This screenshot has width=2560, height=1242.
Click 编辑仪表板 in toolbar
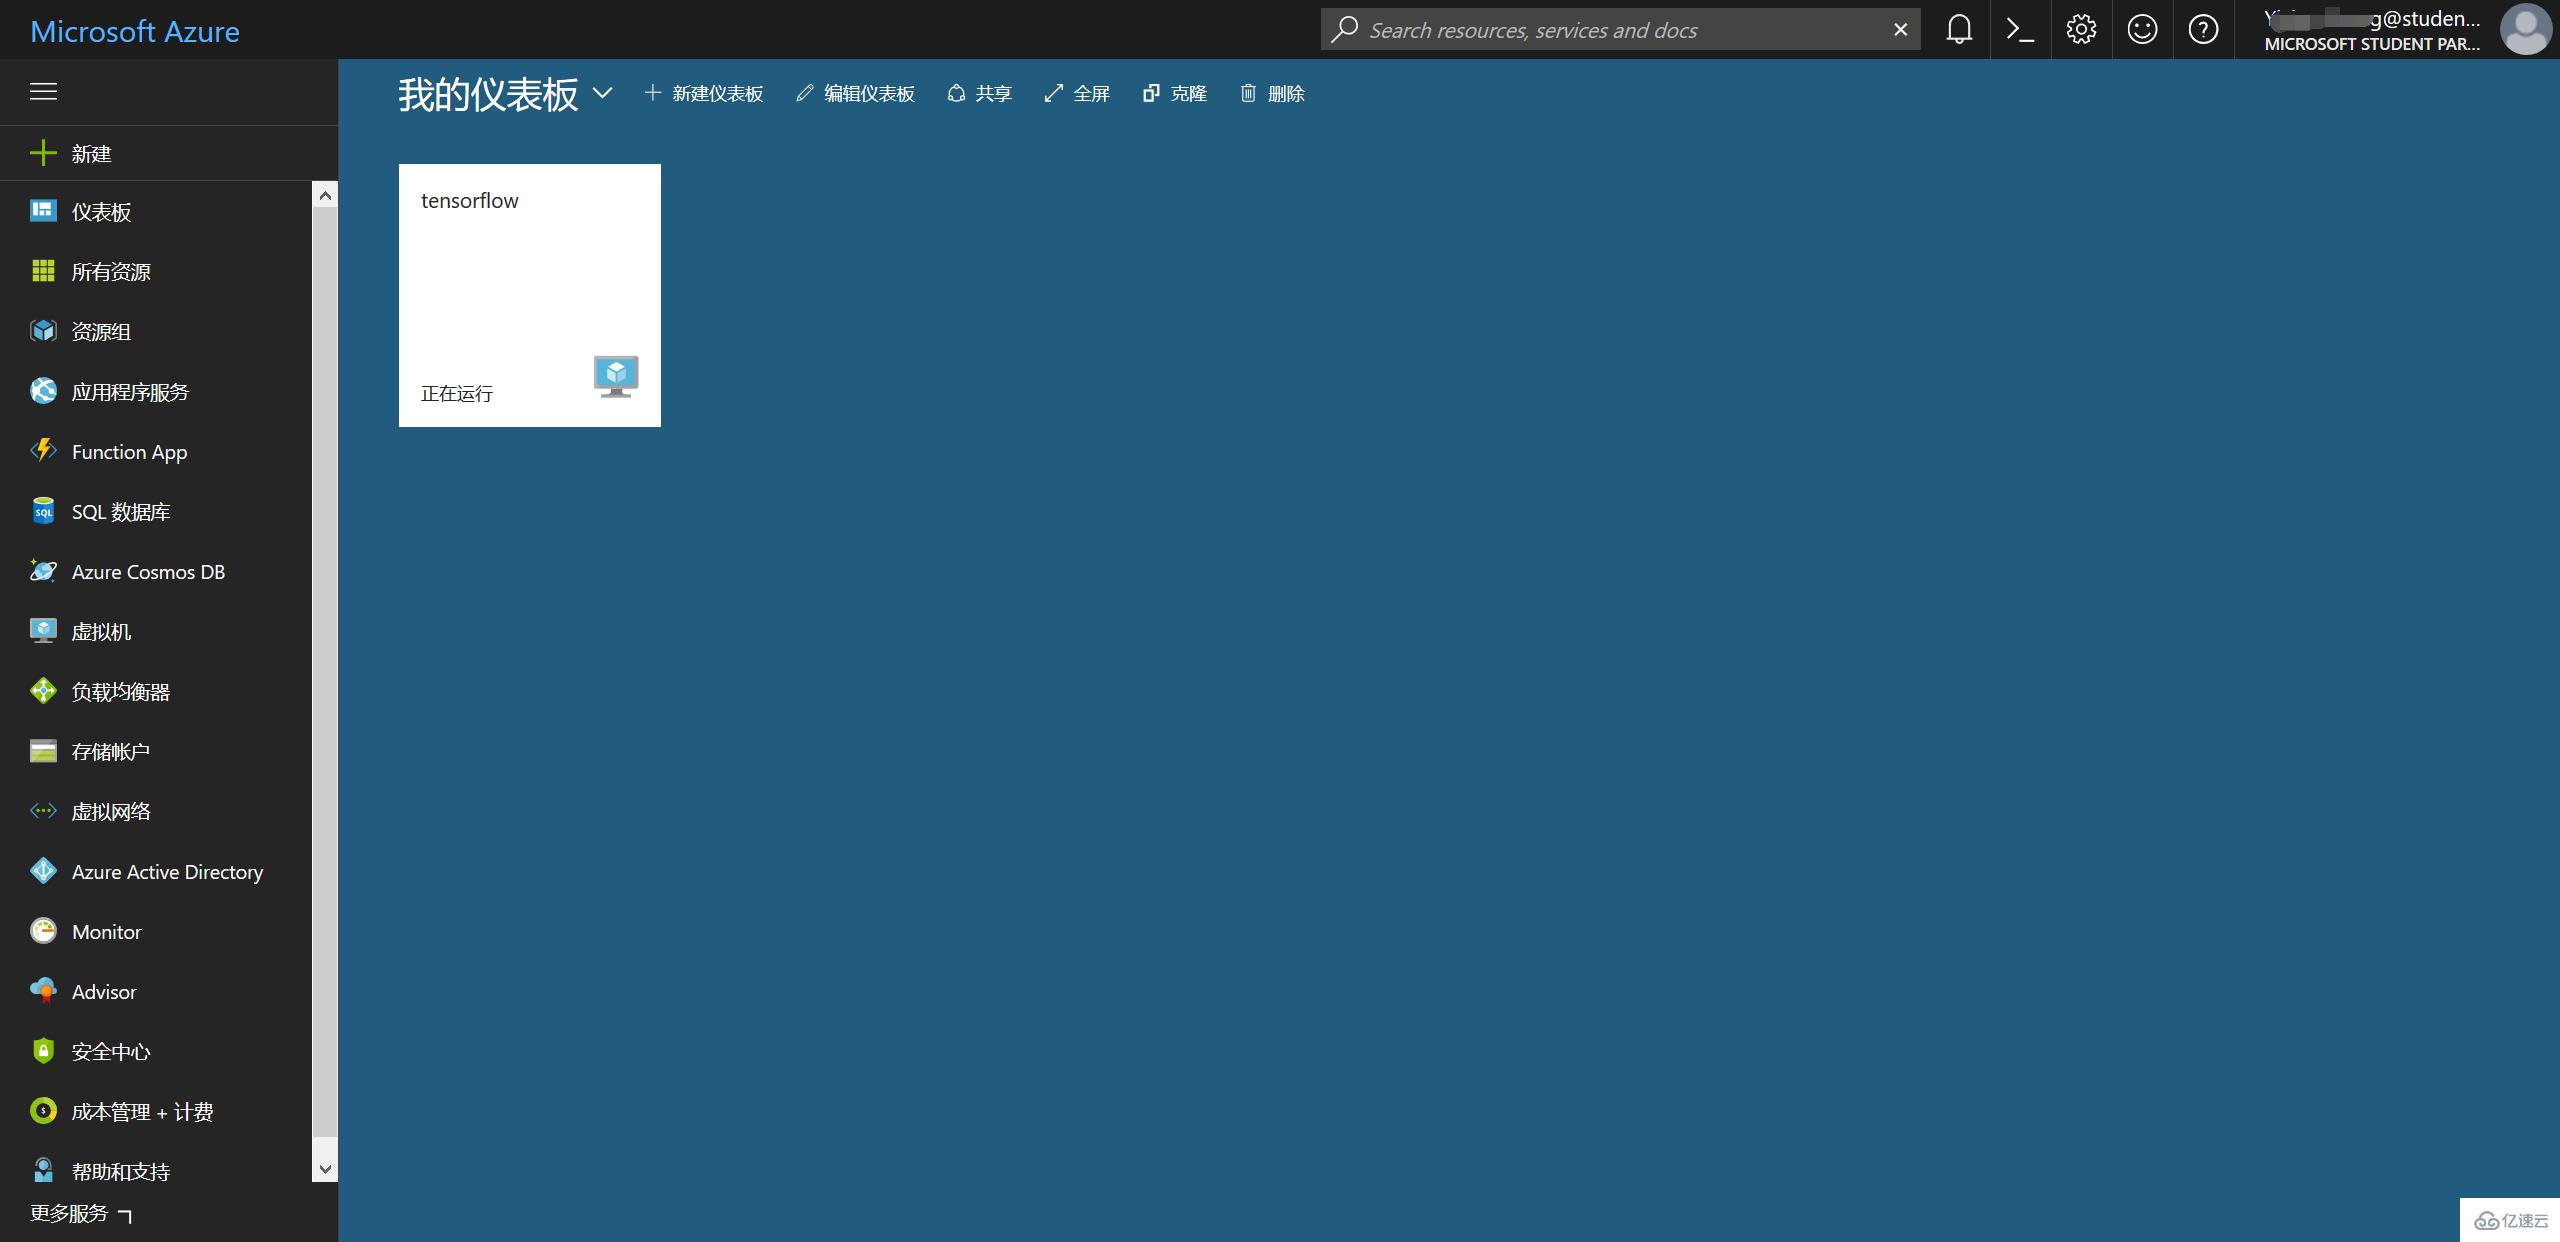856,93
